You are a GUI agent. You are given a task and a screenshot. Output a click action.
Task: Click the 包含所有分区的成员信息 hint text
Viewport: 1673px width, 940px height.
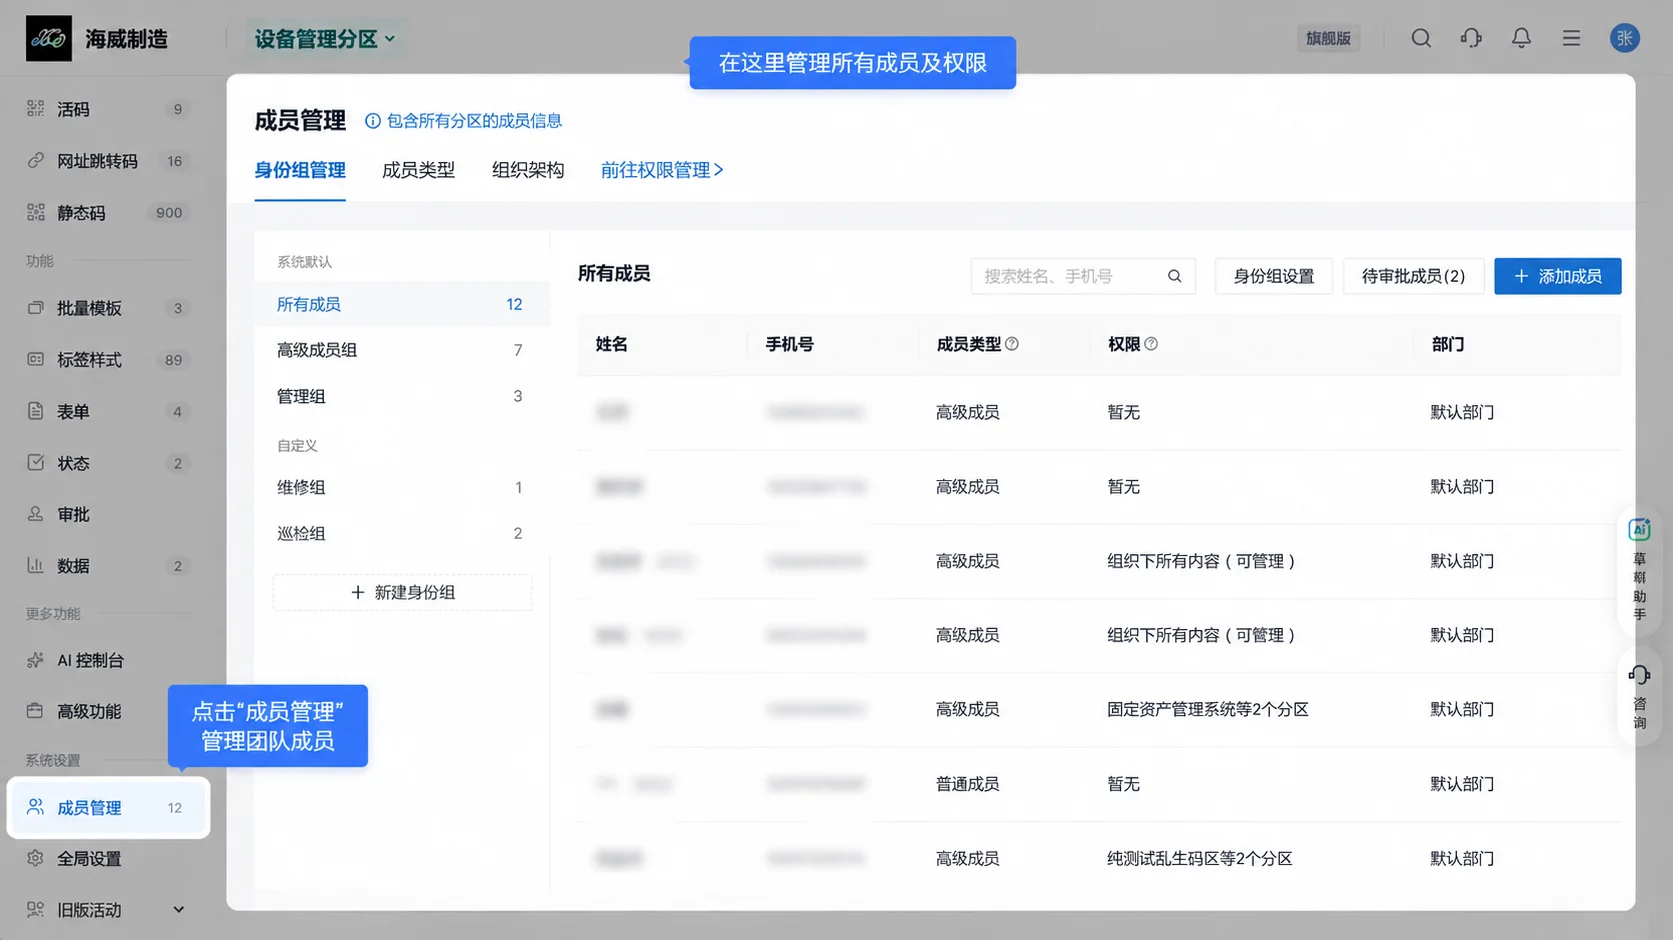pyautogui.click(x=474, y=121)
